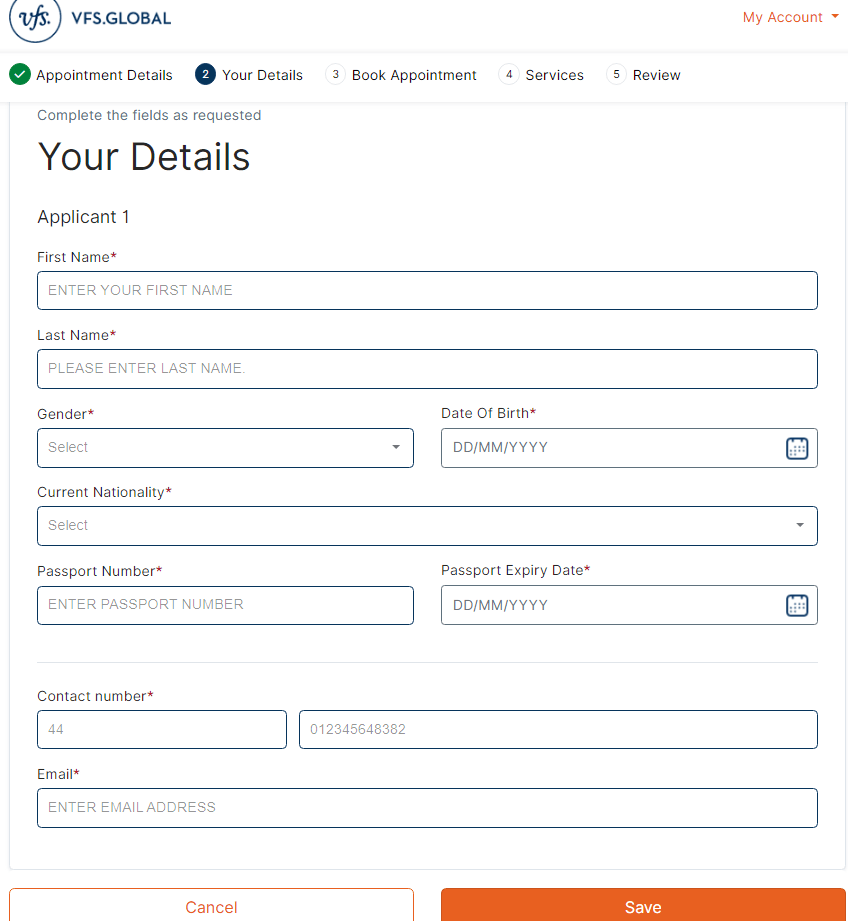The image size is (848, 921).
Task: Select the Passport Number text box
Action: click(225, 605)
